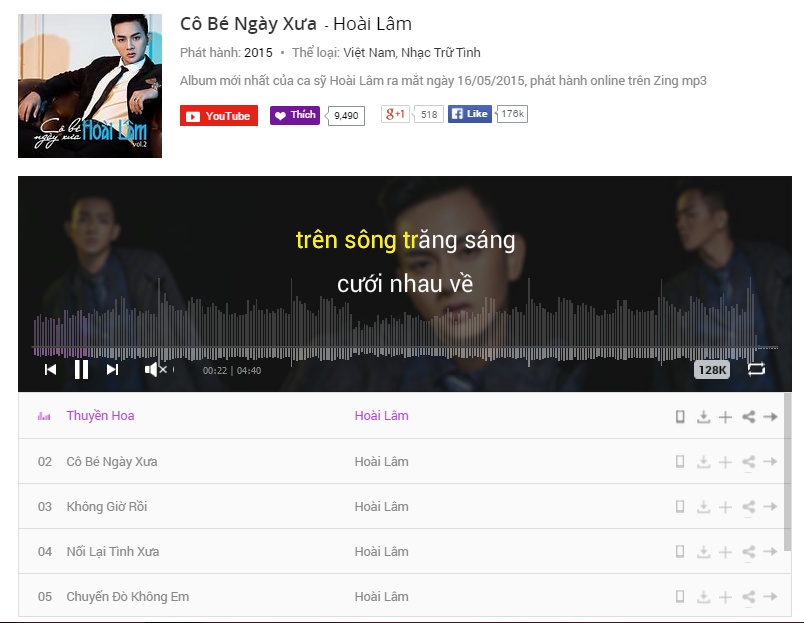This screenshot has width=804, height=623.
Task: Go to Không Giờ Rồi song page arrow
Action: coord(770,507)
